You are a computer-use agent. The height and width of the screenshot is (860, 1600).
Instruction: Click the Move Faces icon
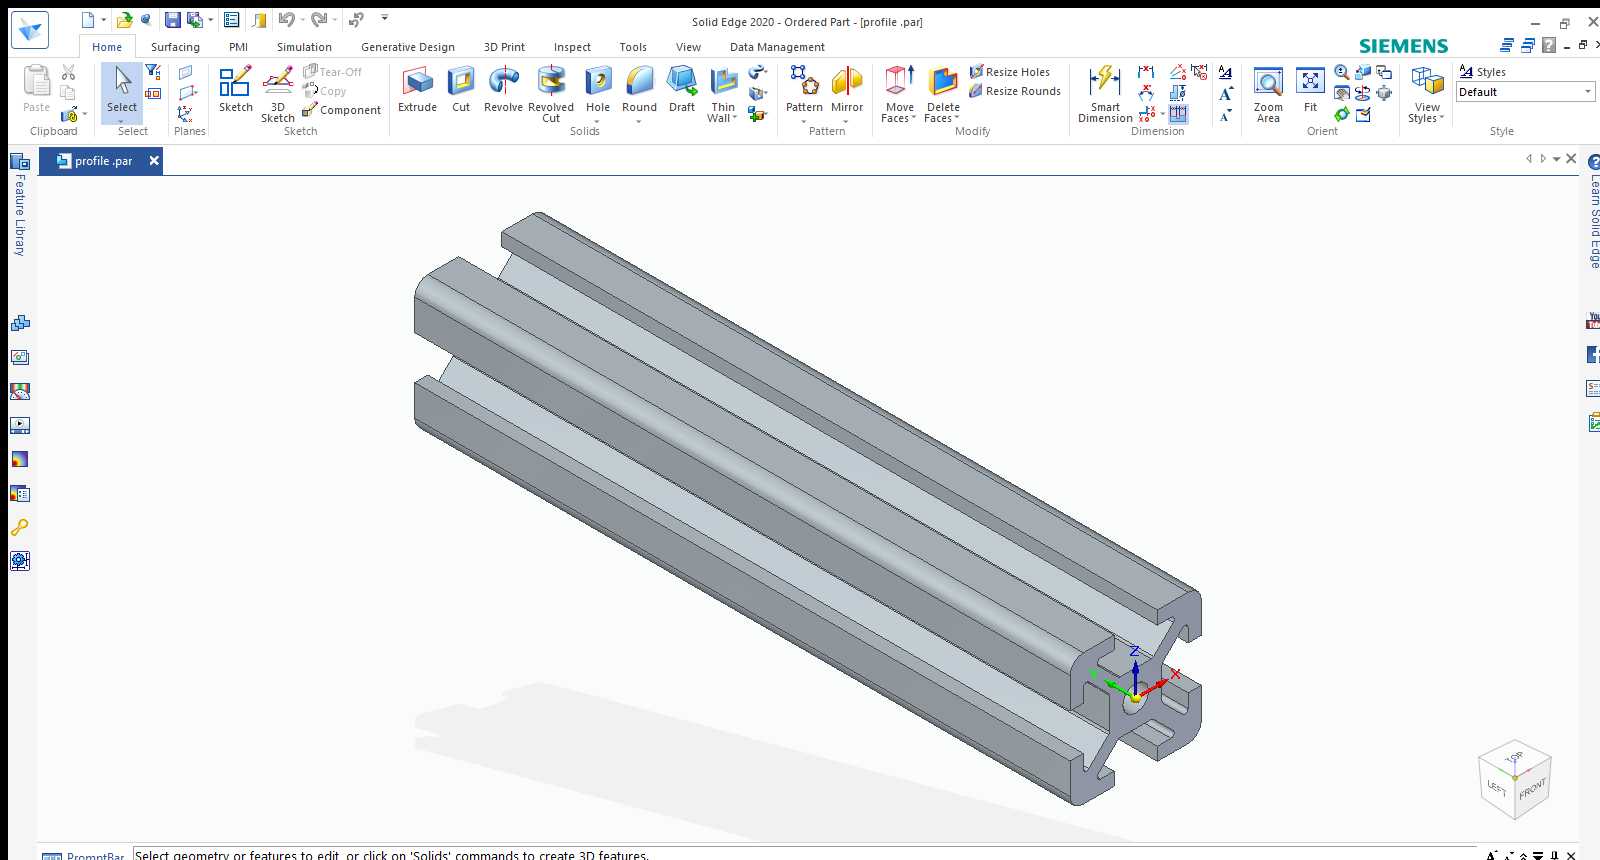point(899,82)
